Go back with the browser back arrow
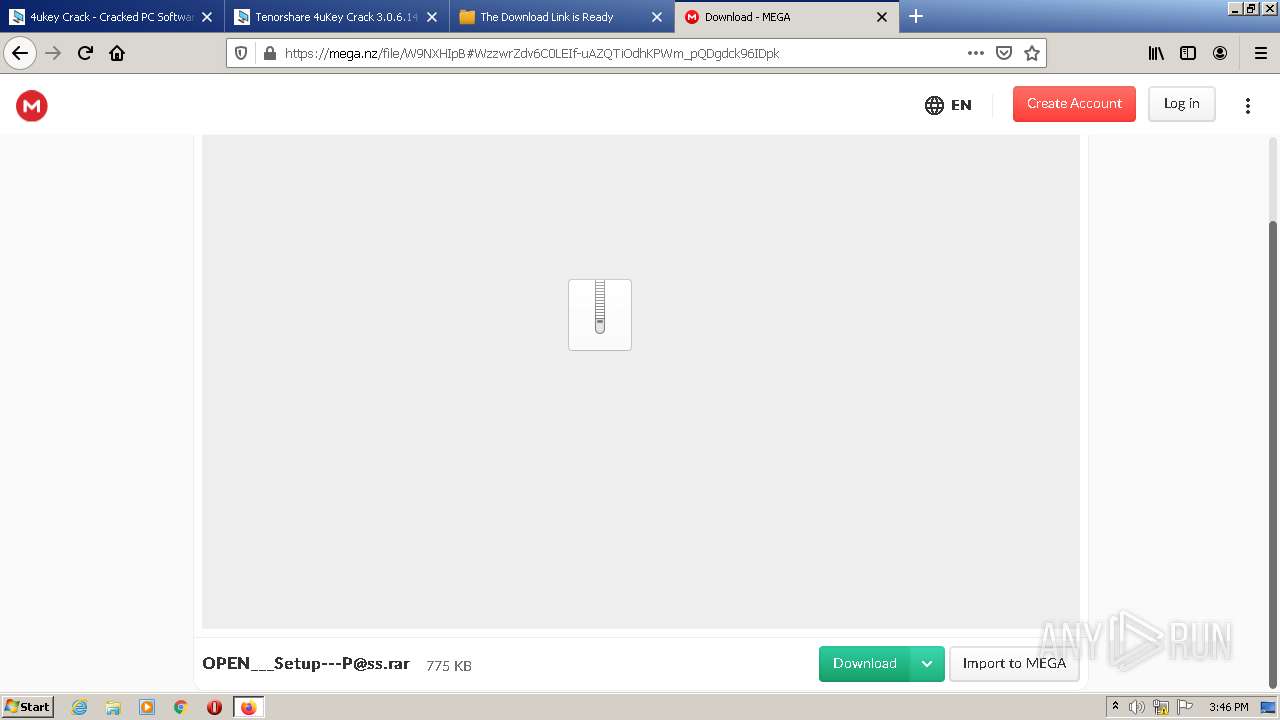The width and height of the screenshot is (1280, 720). (19, 53)
